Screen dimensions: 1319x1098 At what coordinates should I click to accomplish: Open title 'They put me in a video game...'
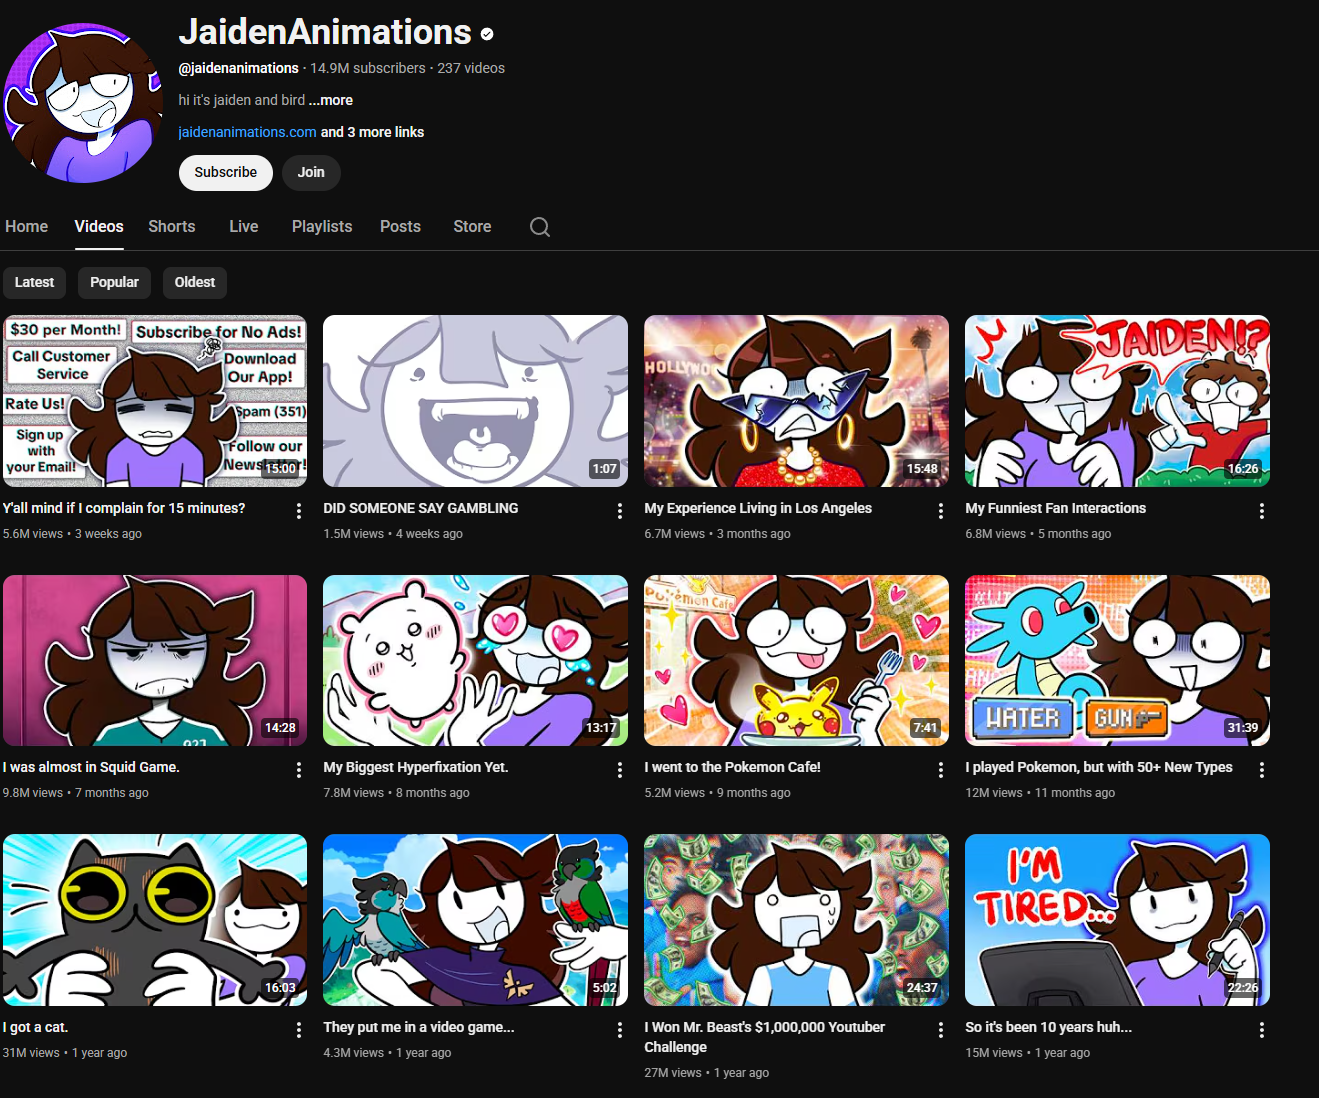pos(419,1027)
